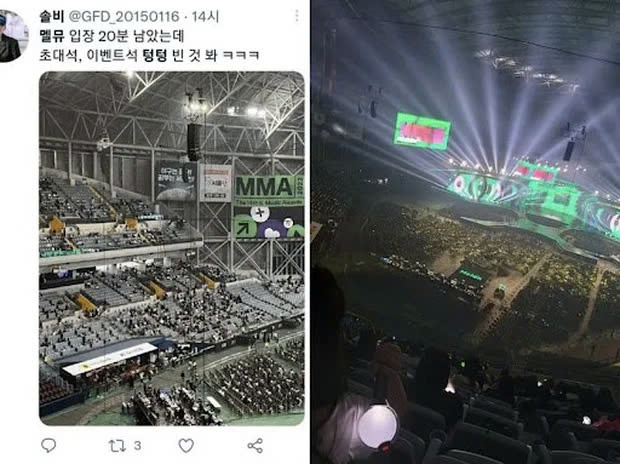This screenshot has height=464, width=620.
Task: Click the hanging speaker array in arena photo
Action: pos(192,141)
